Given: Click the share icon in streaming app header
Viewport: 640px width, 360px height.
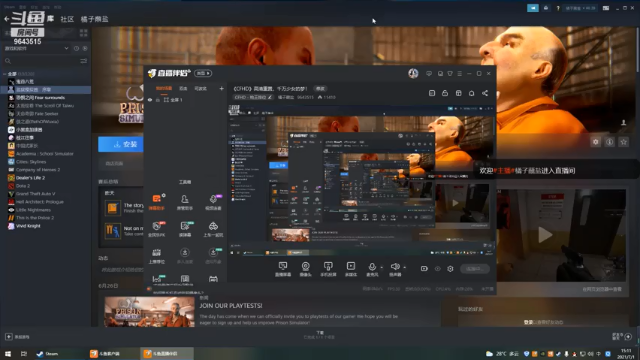Looking at the screenshot, I should [485, 93].
